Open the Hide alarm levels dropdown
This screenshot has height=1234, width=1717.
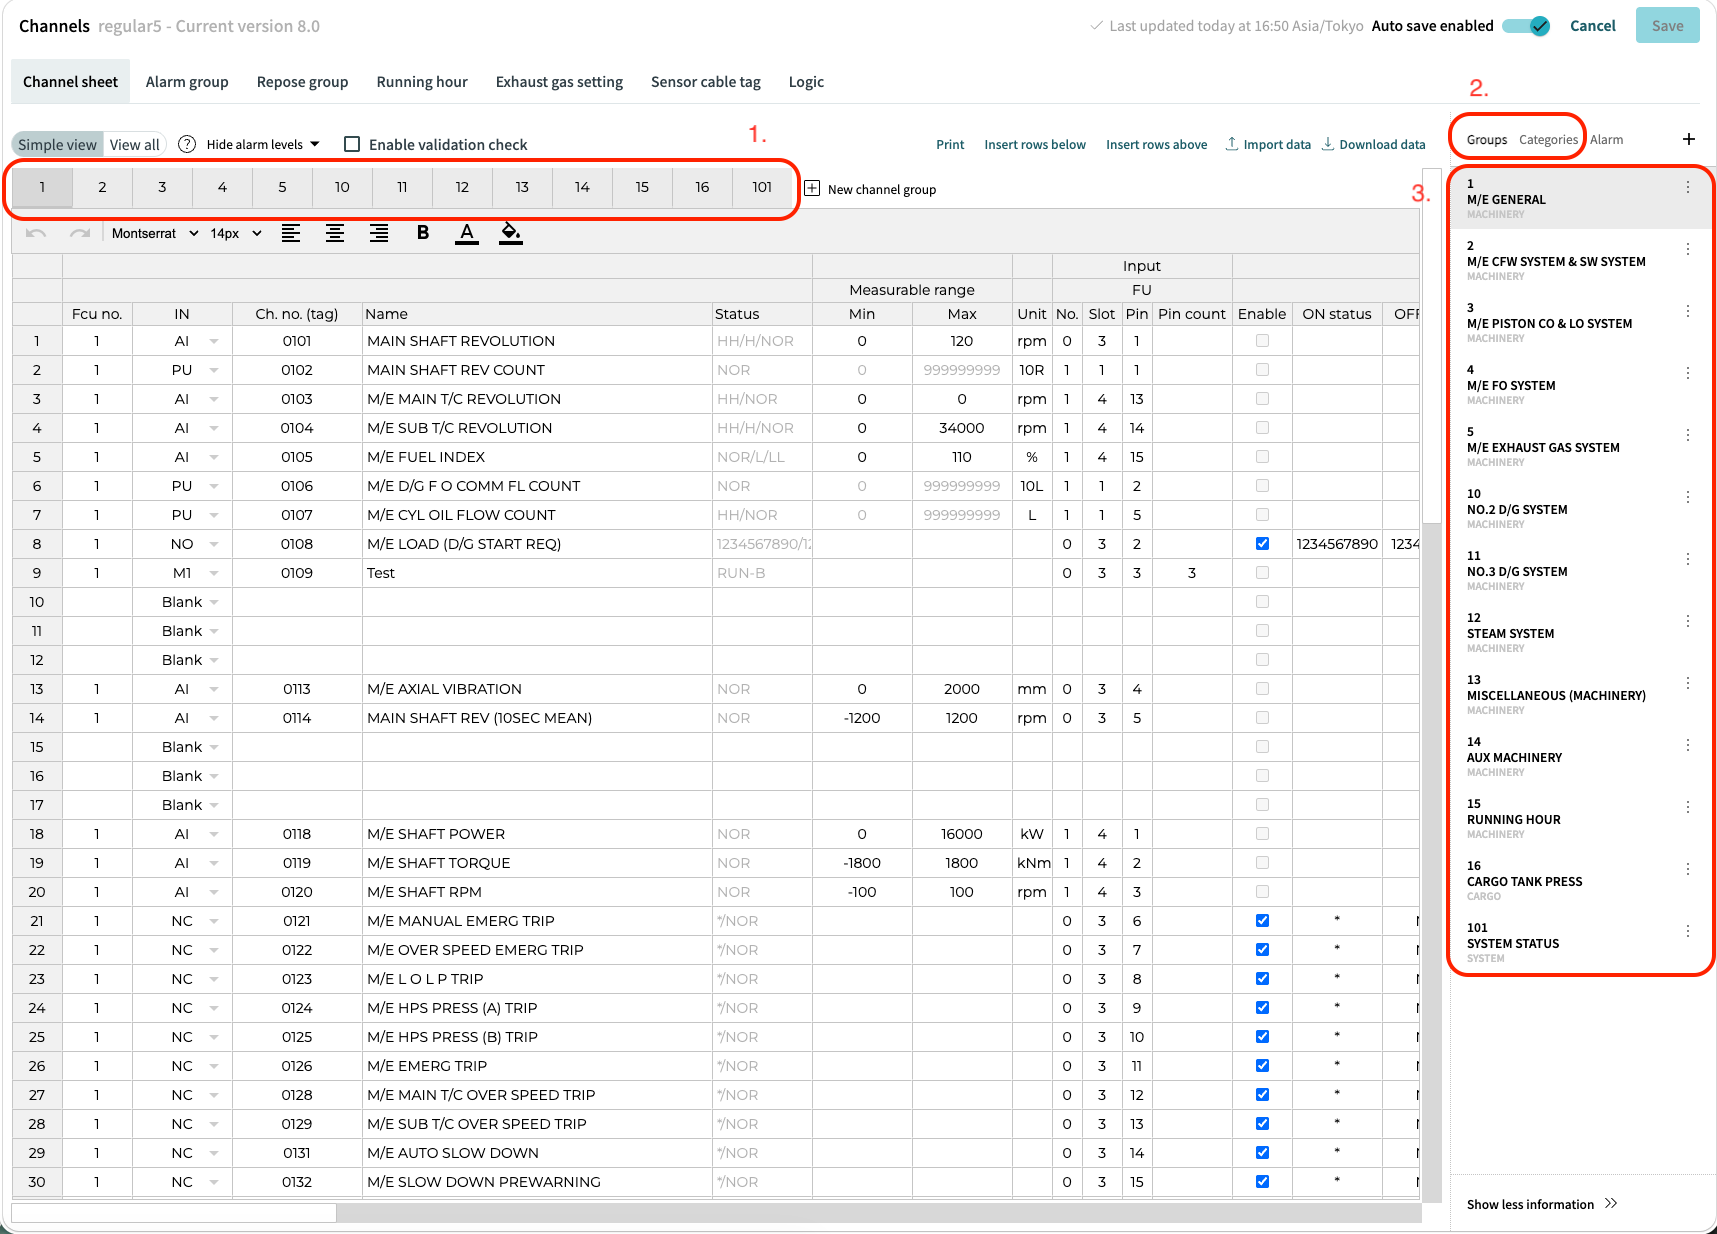(263, 144)
